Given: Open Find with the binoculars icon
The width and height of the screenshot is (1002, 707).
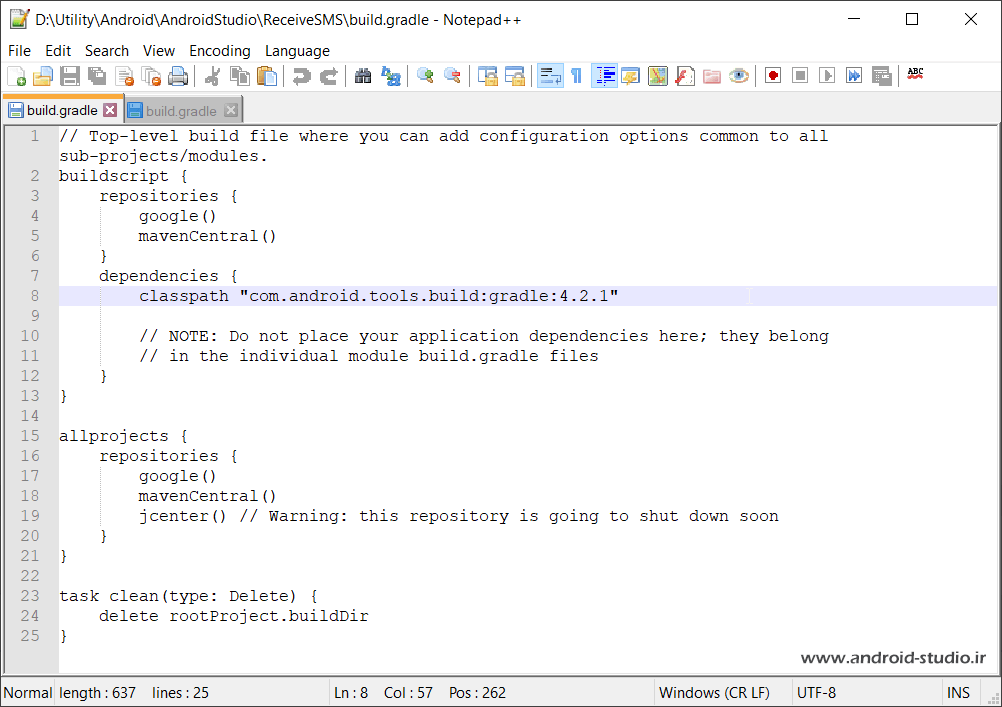Looking at the screenshot, I should click(363, 75).
